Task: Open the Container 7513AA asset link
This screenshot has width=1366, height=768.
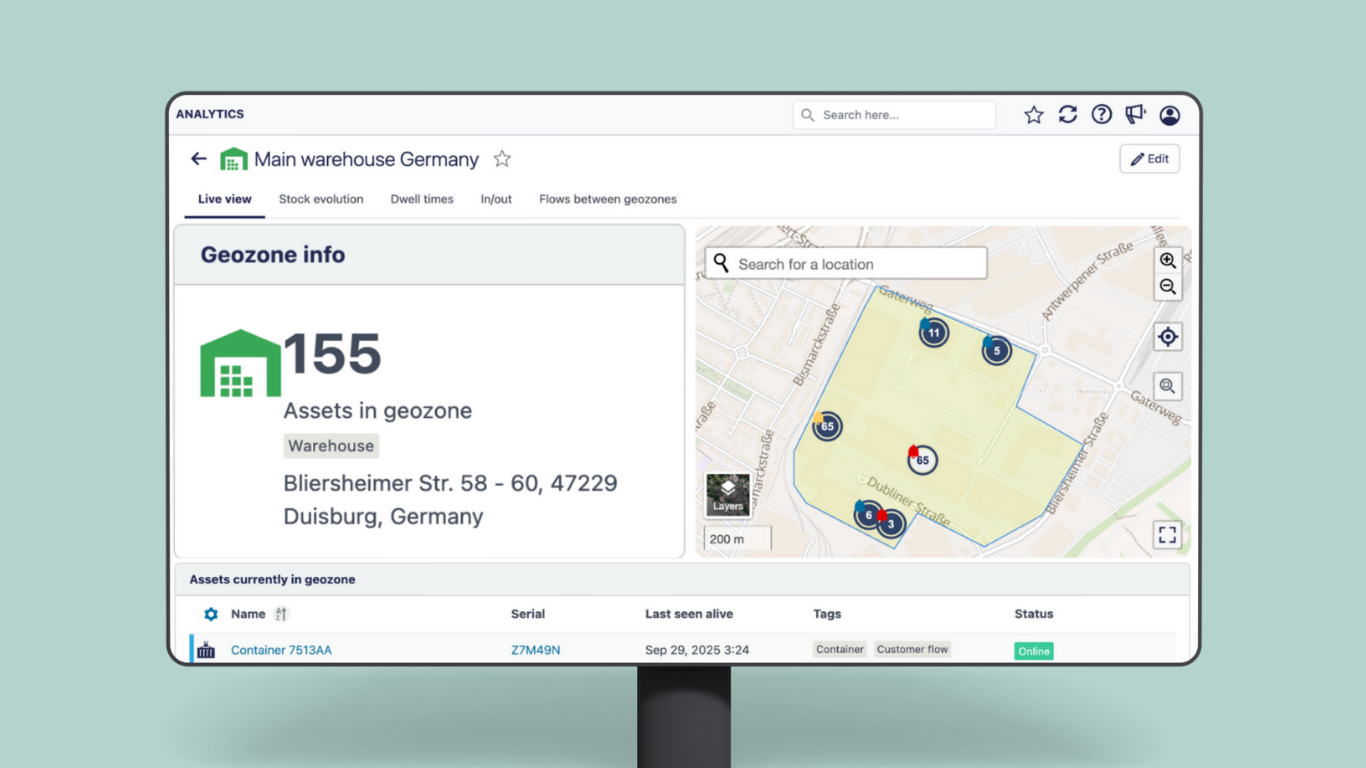Action: [281, 650]
